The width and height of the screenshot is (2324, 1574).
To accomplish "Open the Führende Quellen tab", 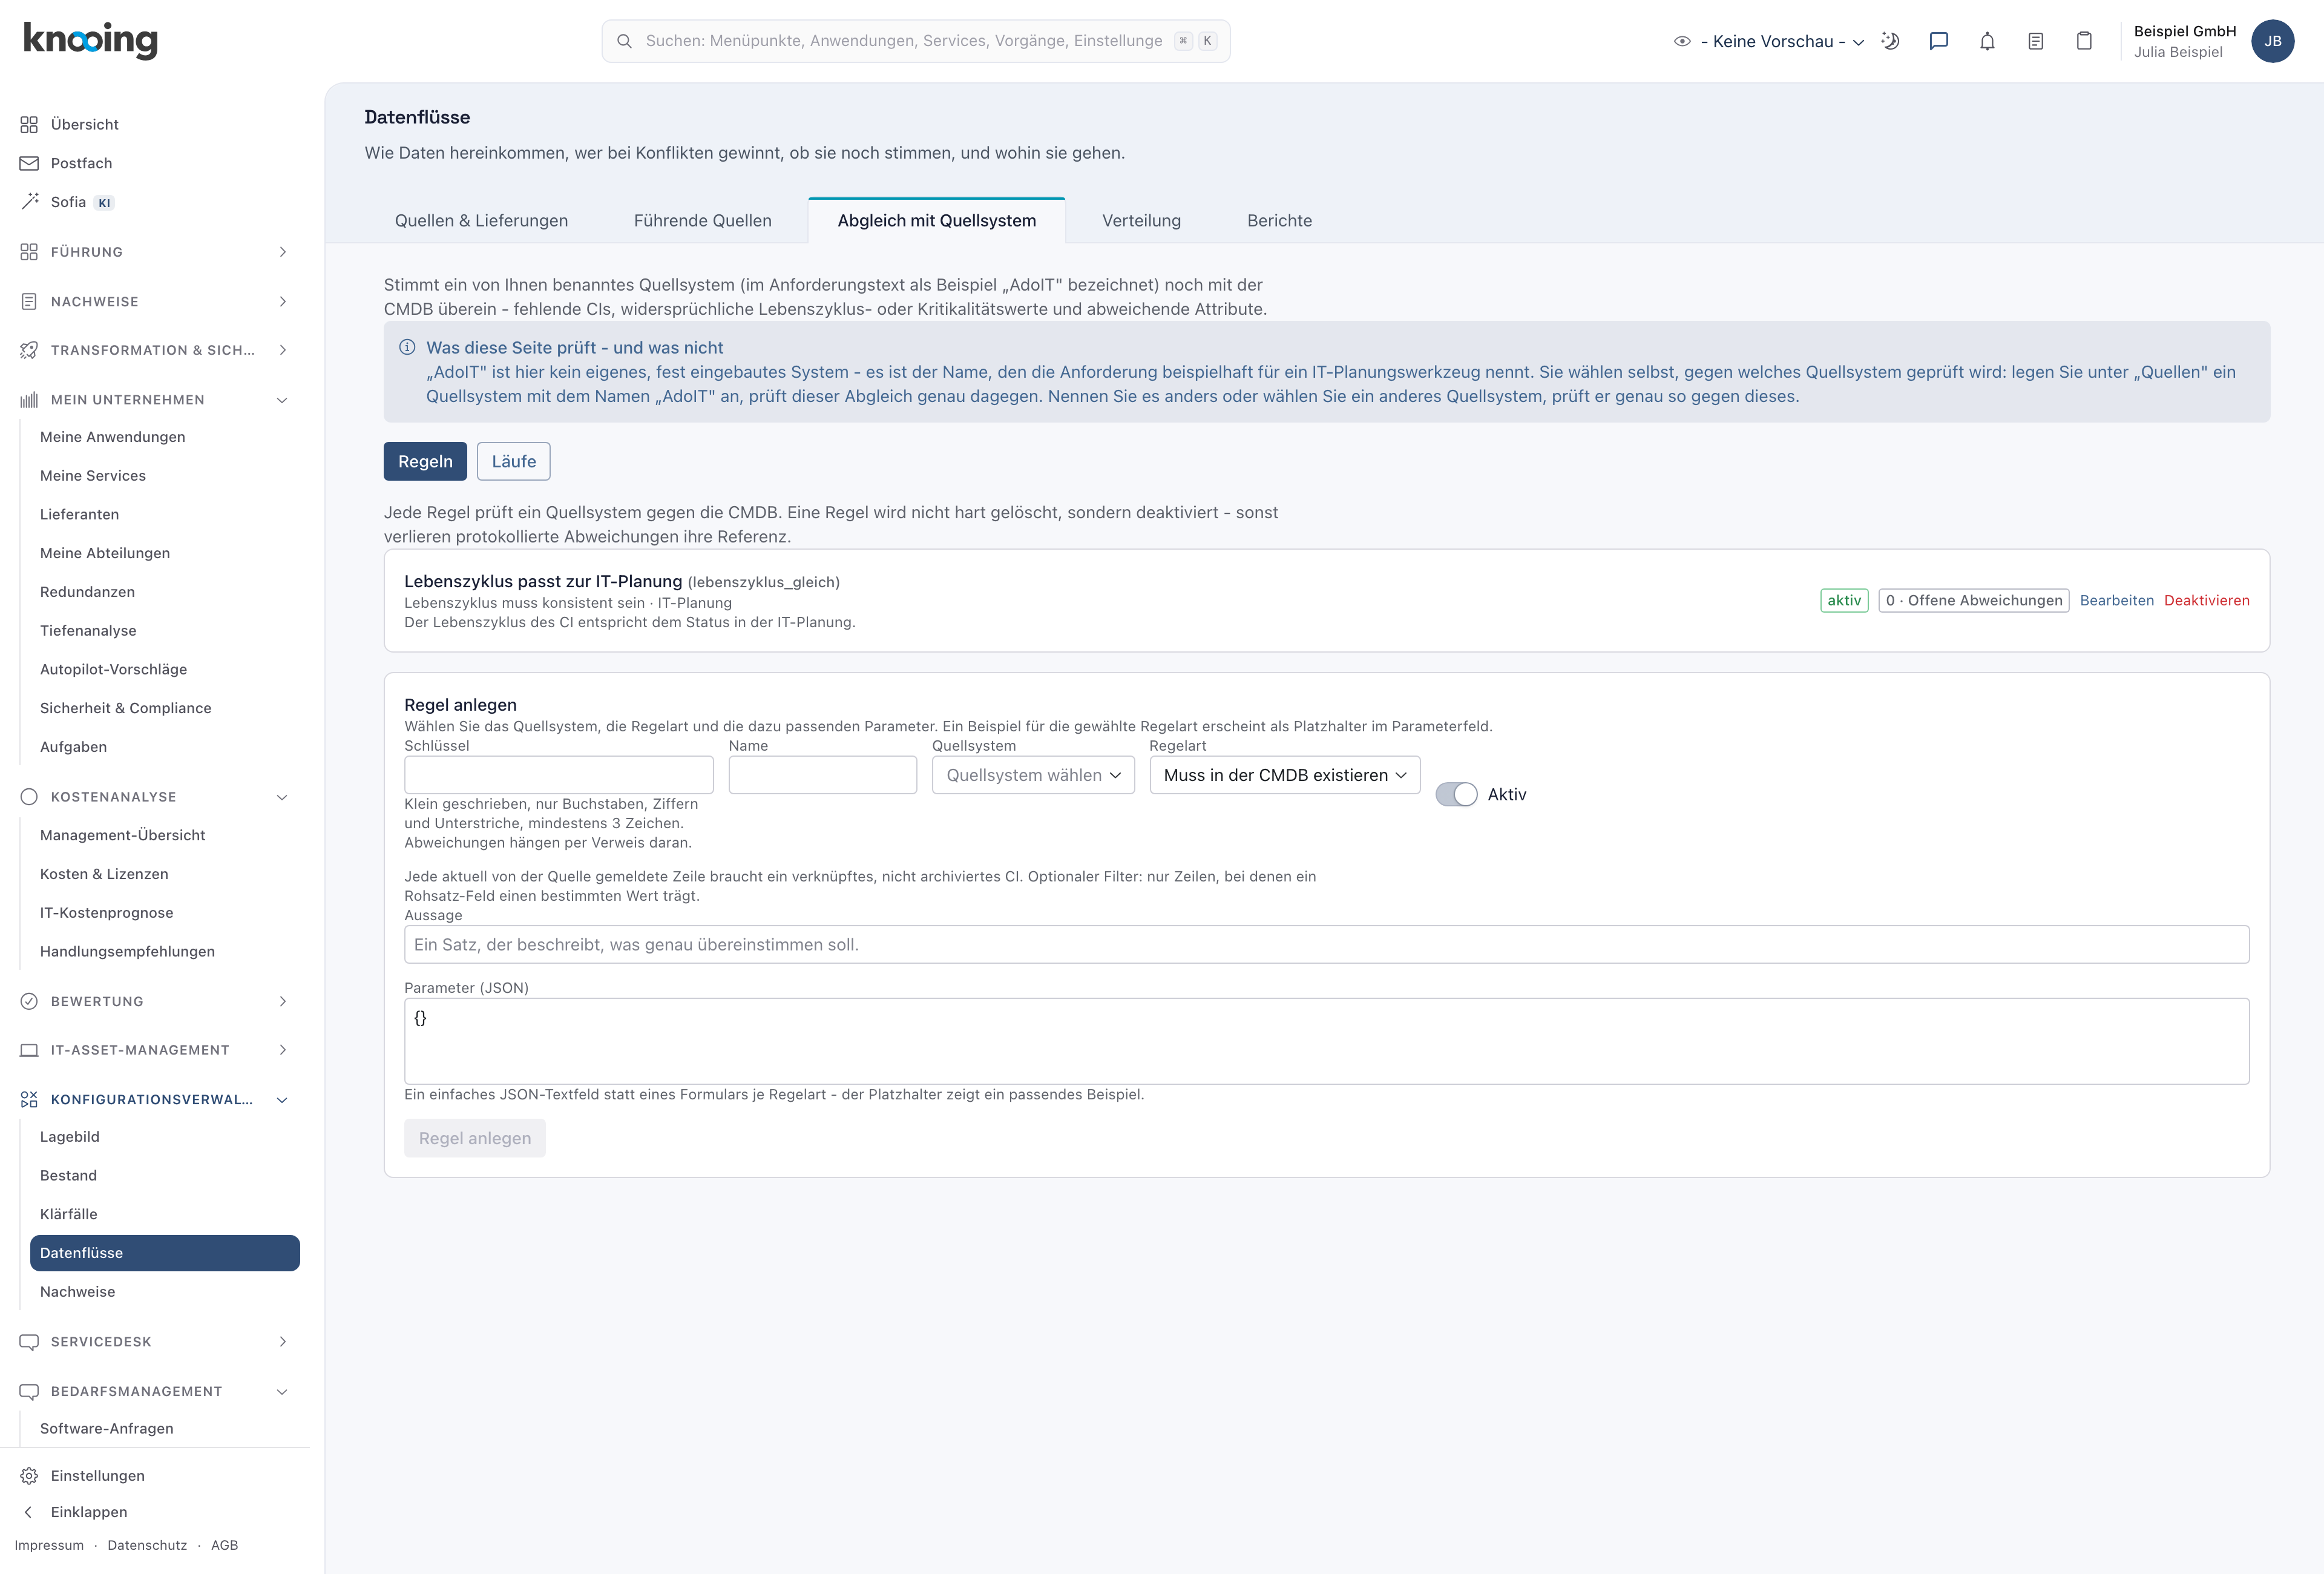I will 703,221.
